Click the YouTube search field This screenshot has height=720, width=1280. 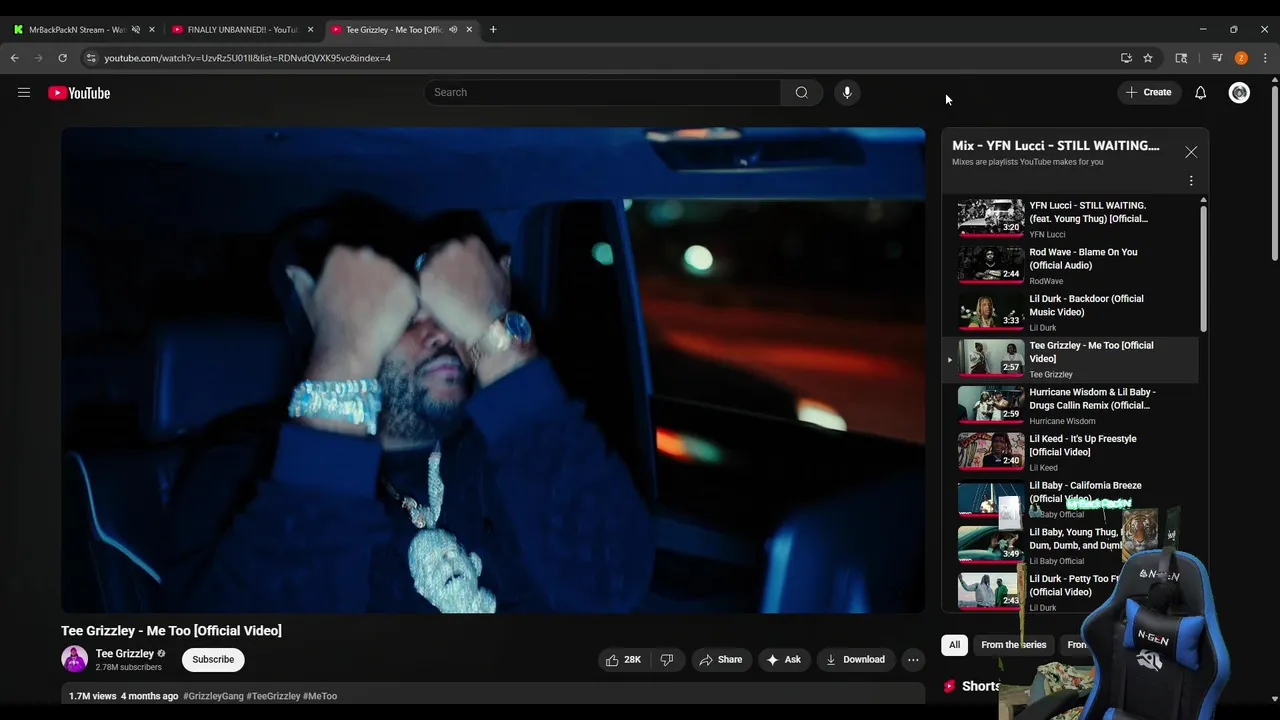pyautogui.click(x=603, y=93)
